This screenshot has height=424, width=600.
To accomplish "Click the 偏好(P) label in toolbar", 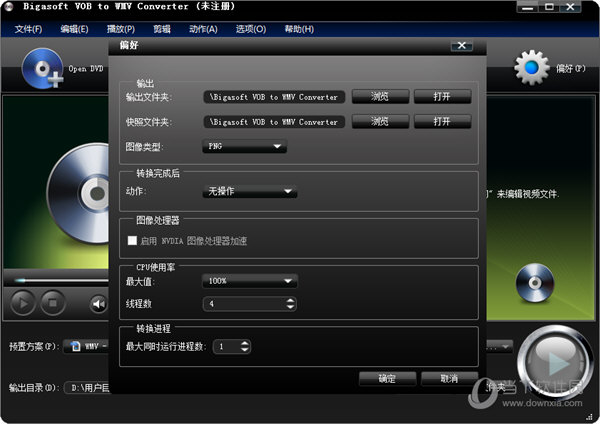I will coord(571,68).
